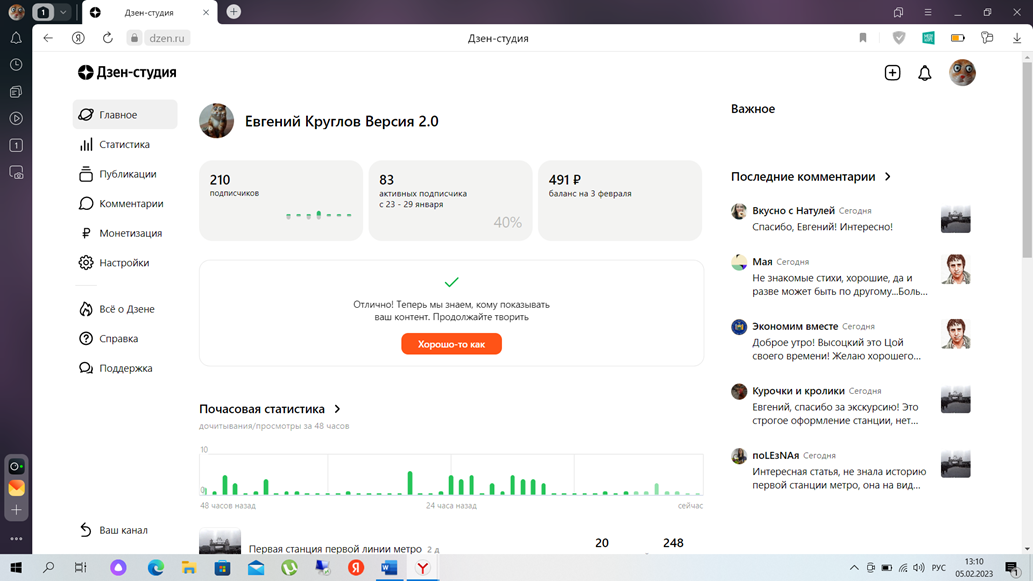Expand Почасовая статистика chevron

337,409
